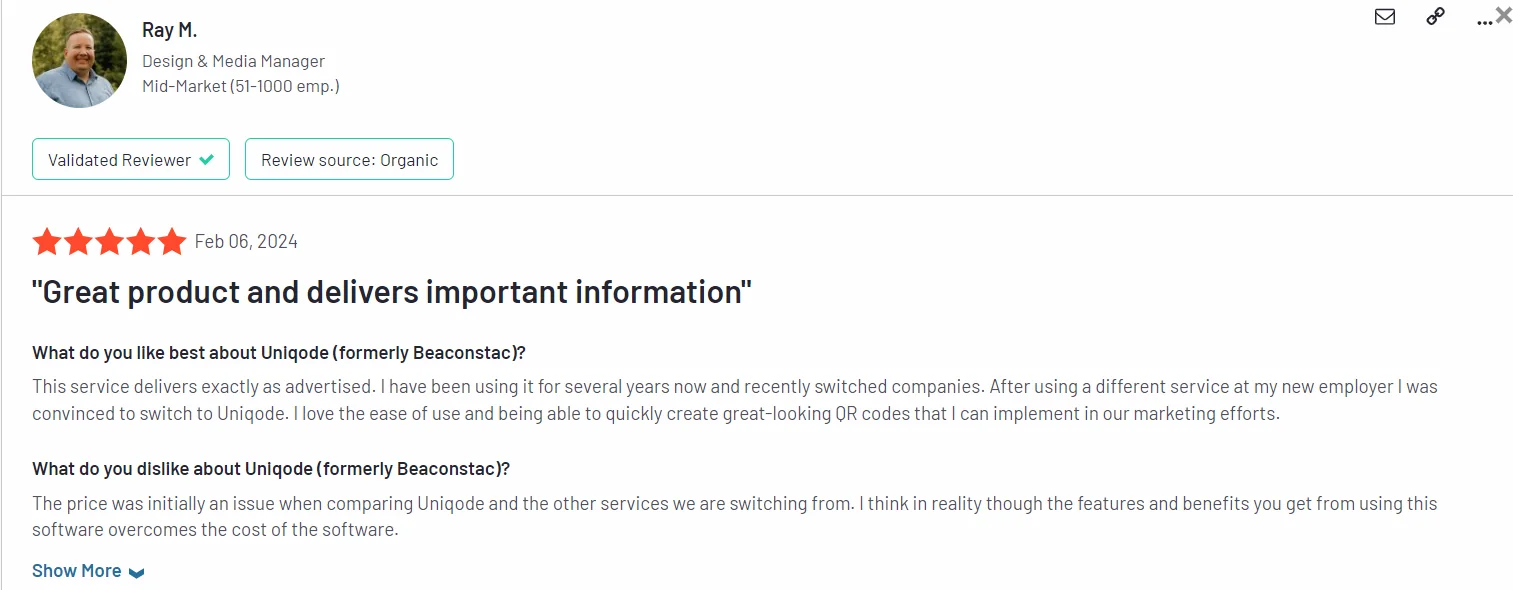Click the first rating star

pos(46,242)
